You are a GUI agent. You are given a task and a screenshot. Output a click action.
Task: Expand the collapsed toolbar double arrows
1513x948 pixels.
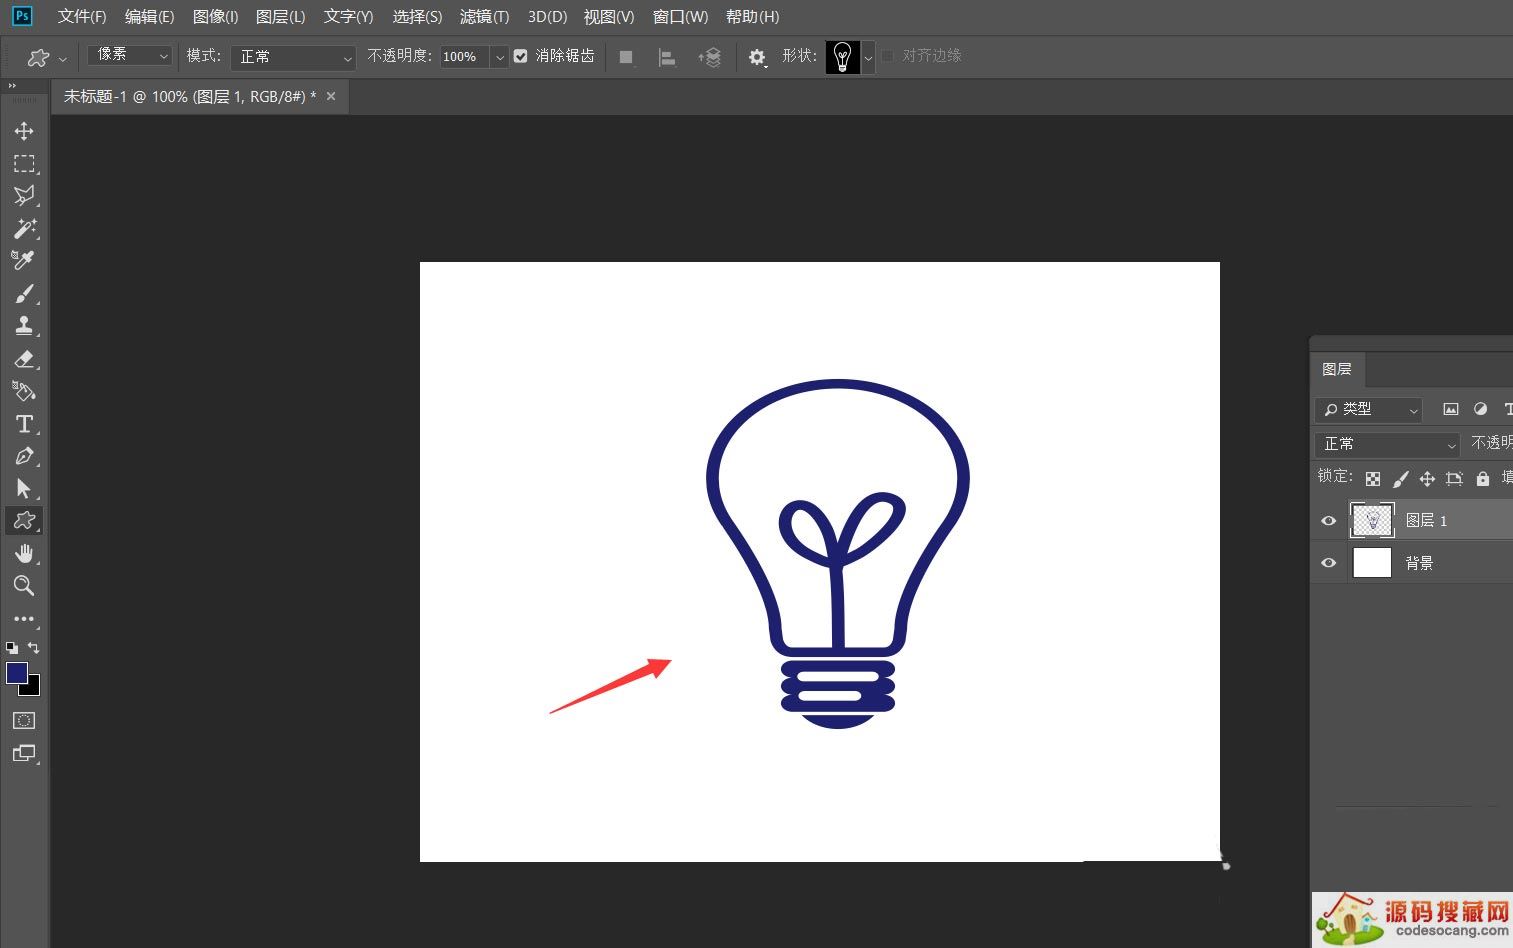12,86
